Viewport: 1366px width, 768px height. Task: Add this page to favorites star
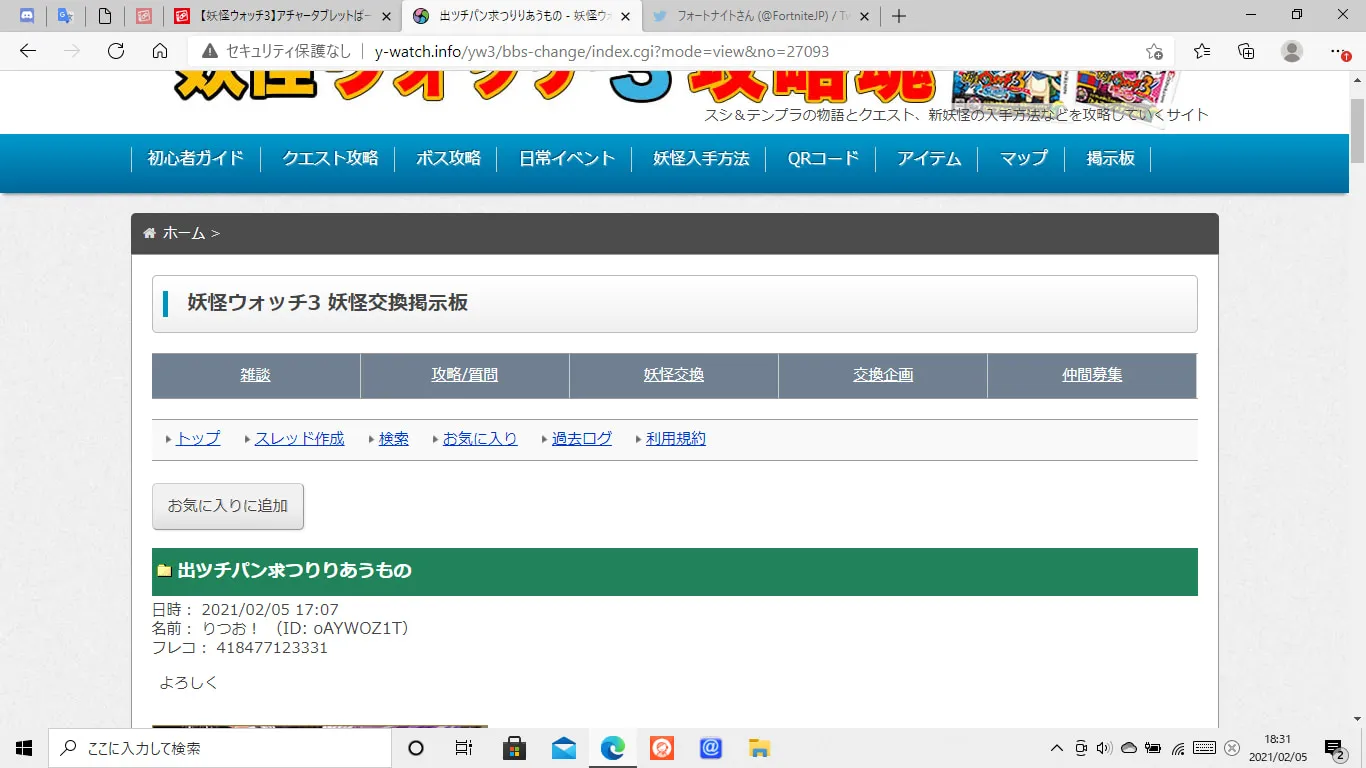(x=1154, y=51)
